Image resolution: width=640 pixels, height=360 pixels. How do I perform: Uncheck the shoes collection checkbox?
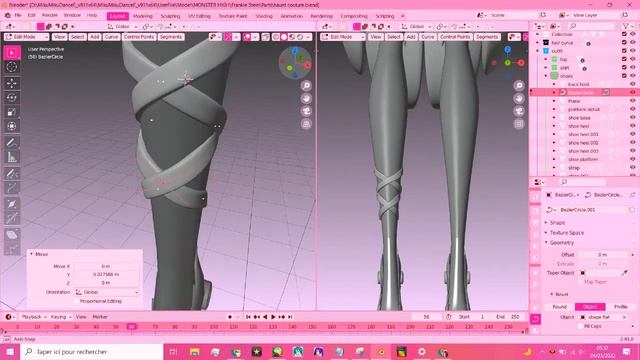pos(624,76)
